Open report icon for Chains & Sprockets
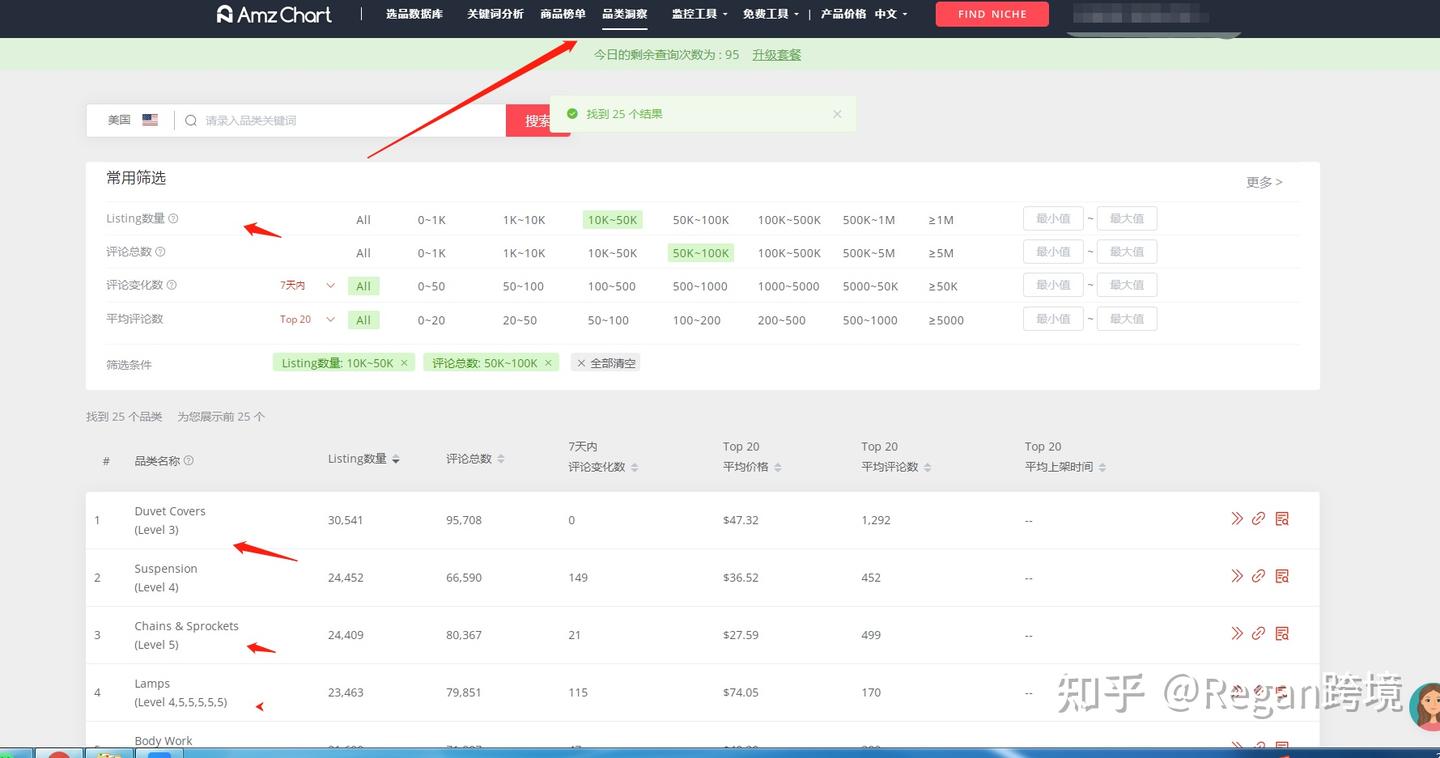1440x758 pixels. tap(1282, 633)
